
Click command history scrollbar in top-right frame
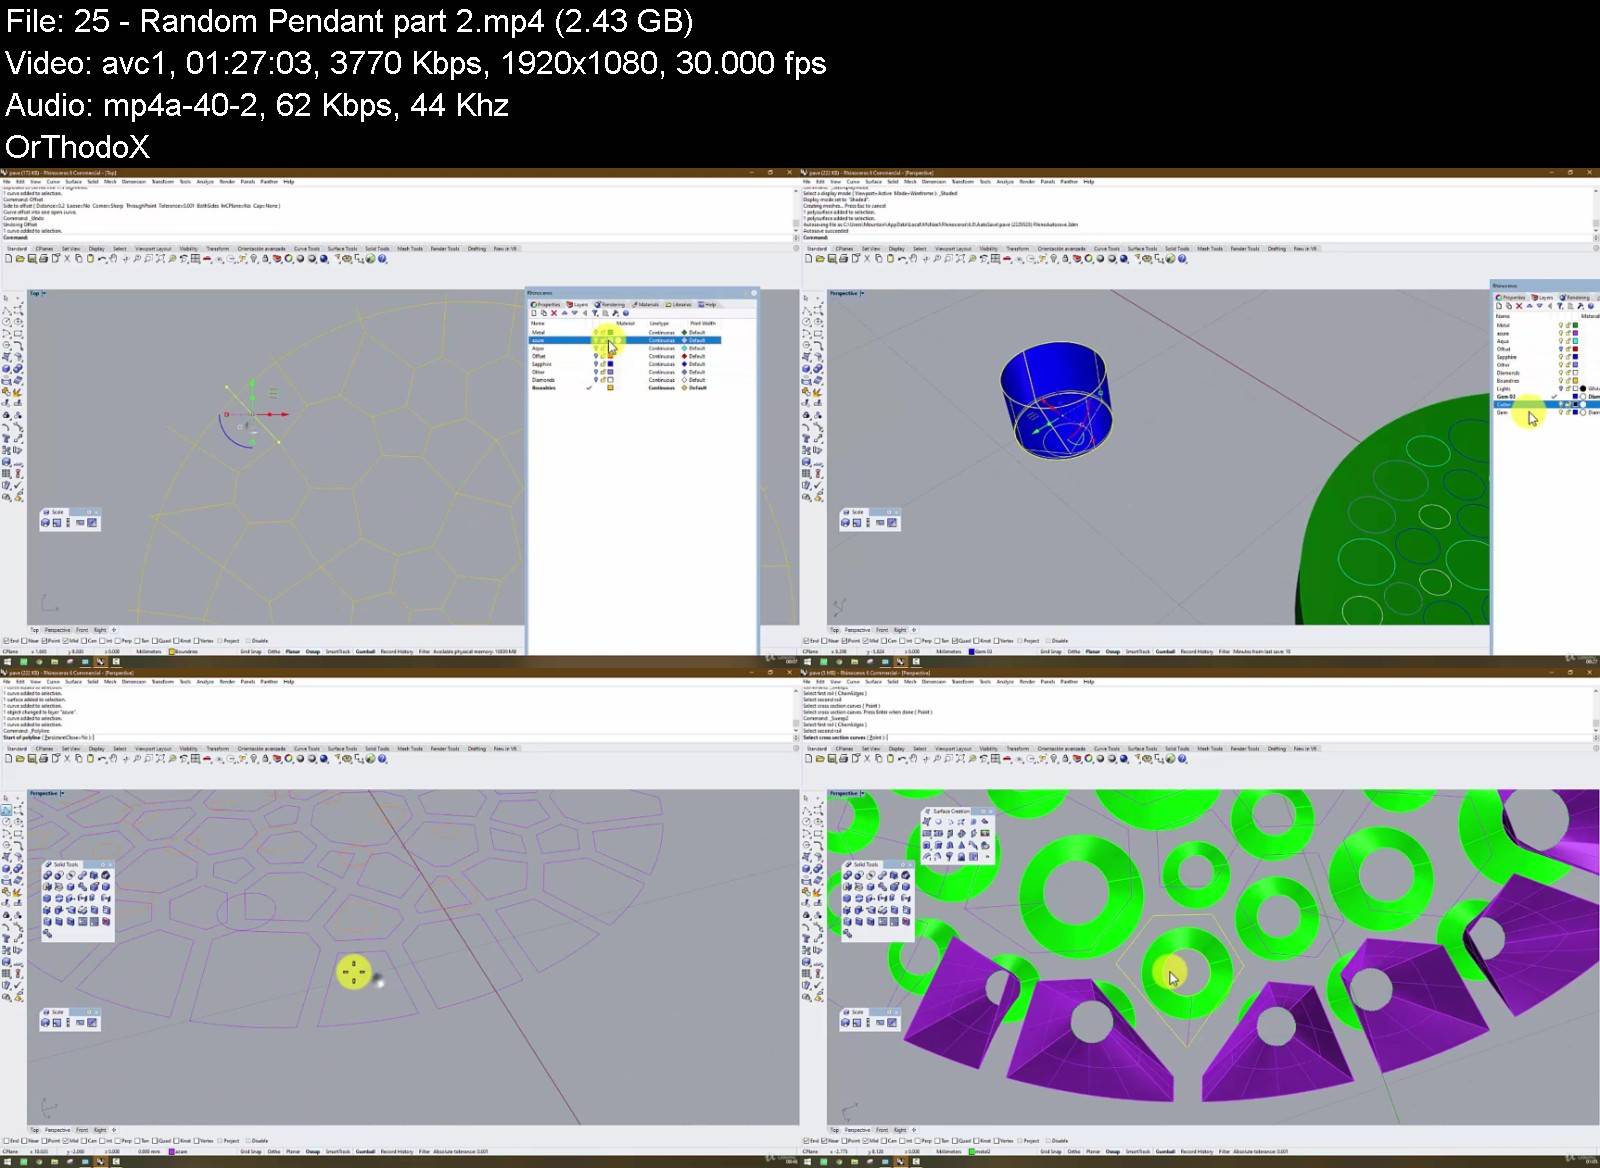click(x=1595, y=212)
